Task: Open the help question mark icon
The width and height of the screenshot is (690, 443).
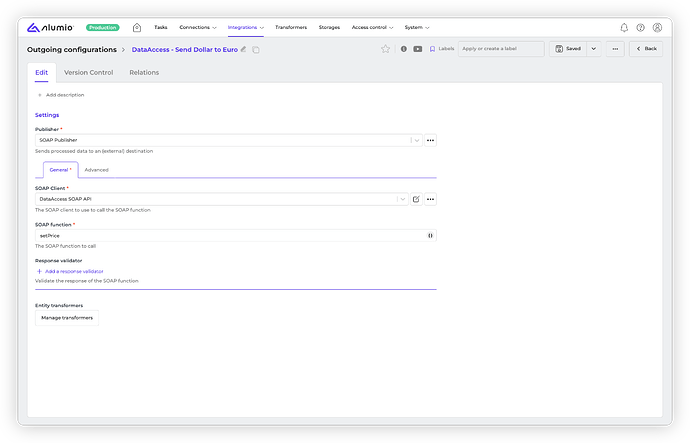Action: 640,28
